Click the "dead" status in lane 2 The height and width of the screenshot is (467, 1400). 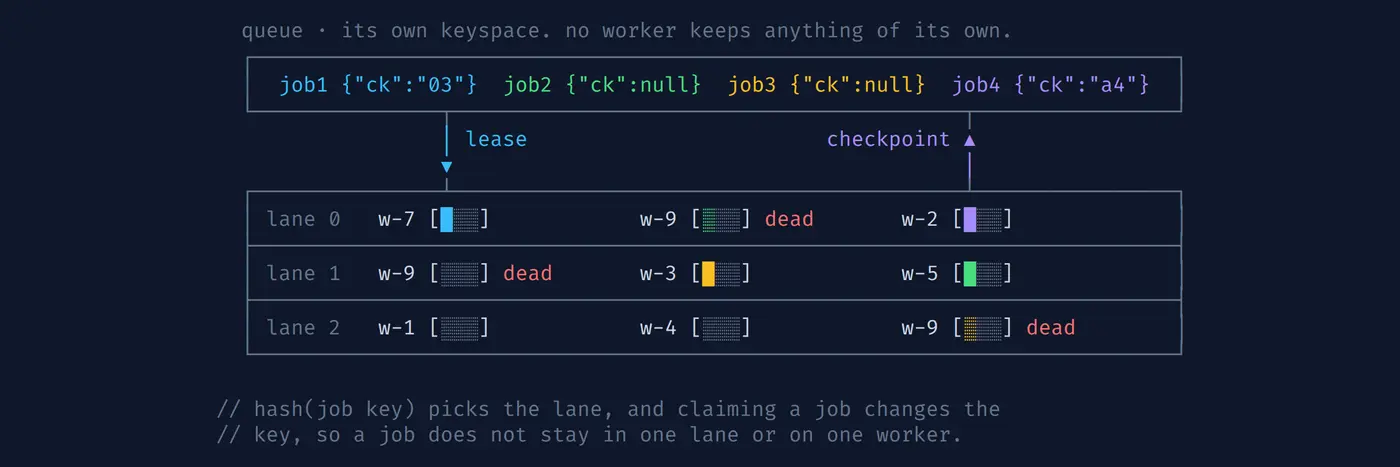[1051, 327]
